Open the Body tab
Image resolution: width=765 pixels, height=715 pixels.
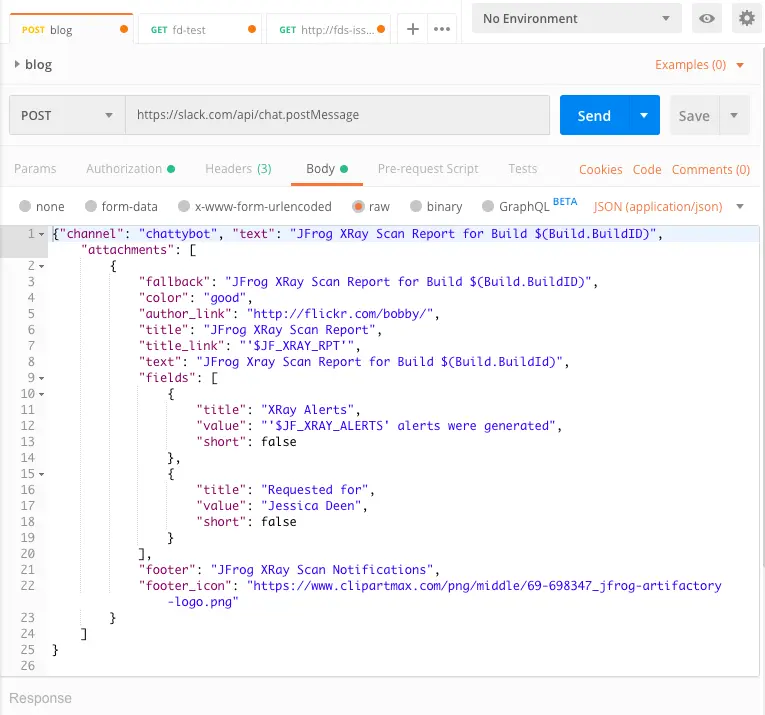tap(326, 169)
